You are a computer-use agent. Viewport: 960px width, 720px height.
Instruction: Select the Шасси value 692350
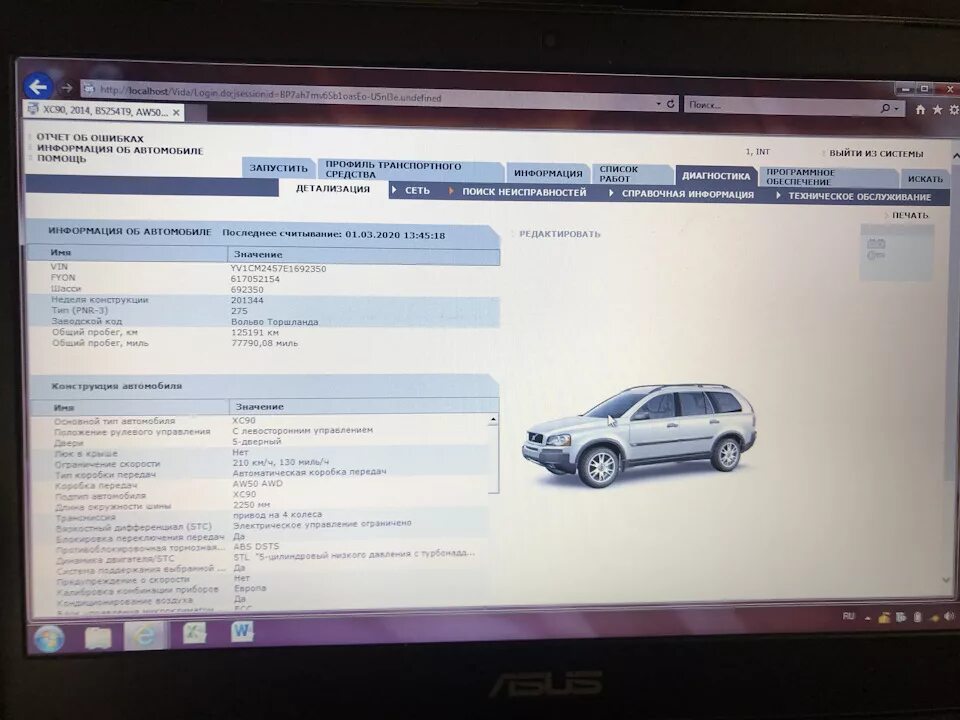[247, 290]
